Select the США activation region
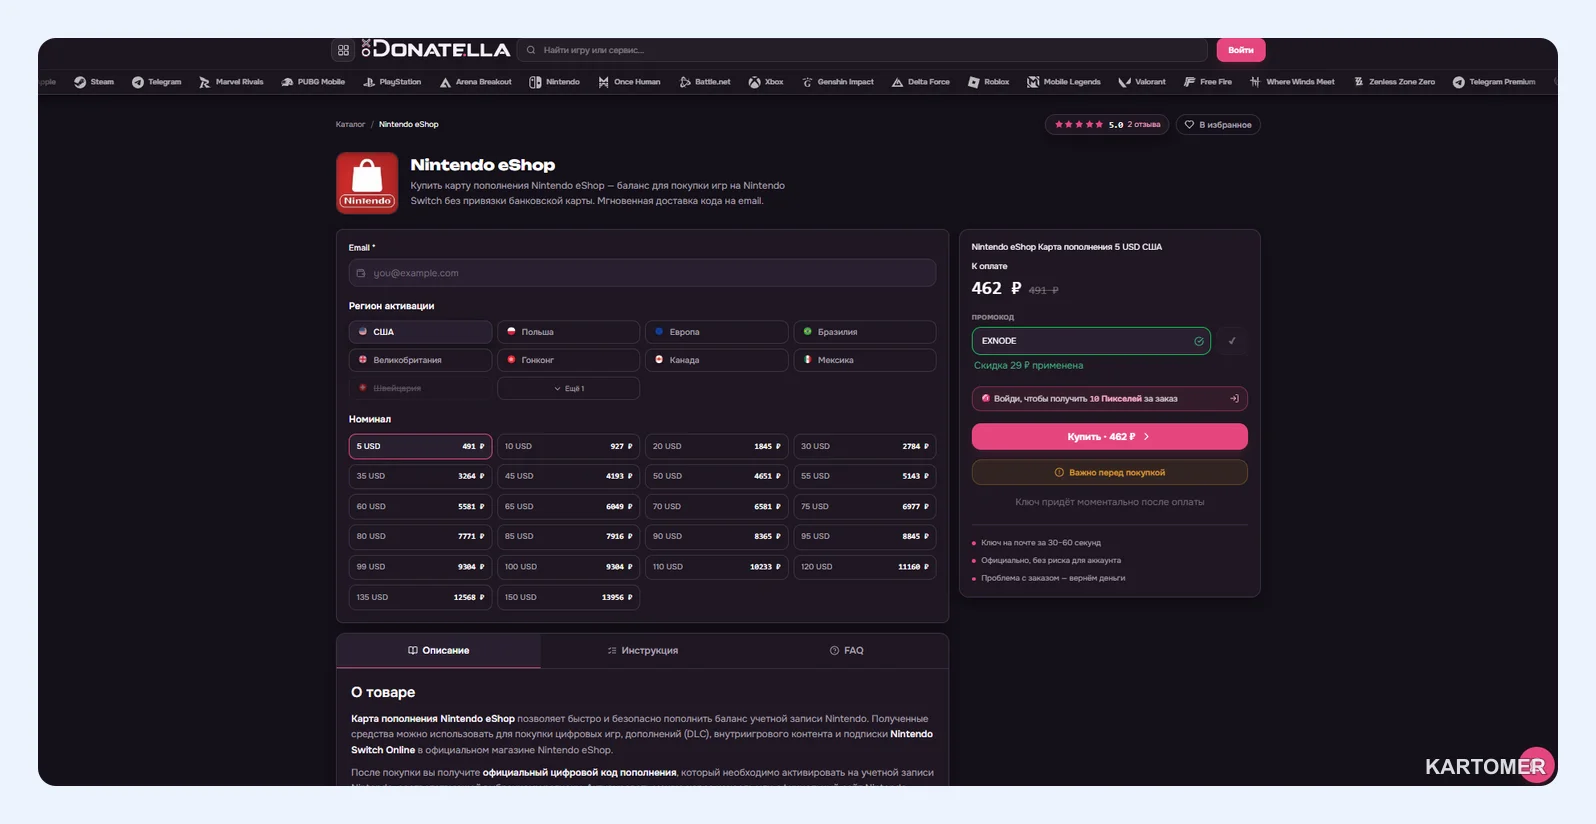 pyautogui.click(x=420, y=332)
